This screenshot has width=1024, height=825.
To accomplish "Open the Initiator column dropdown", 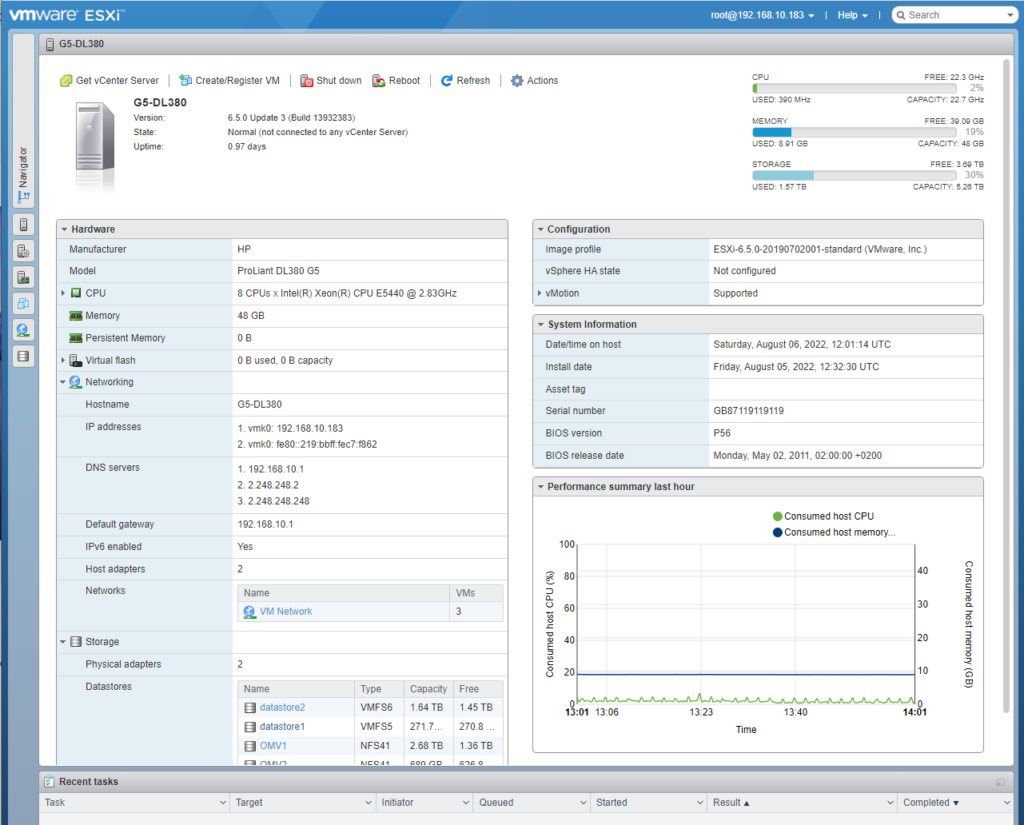I will 466,803.
